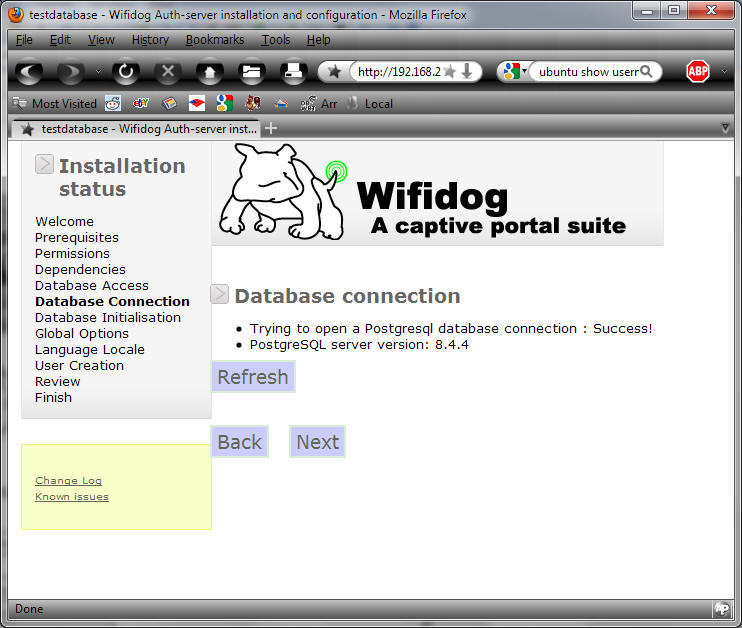Open the Bookmarks menu

click(x=215, y=40)
